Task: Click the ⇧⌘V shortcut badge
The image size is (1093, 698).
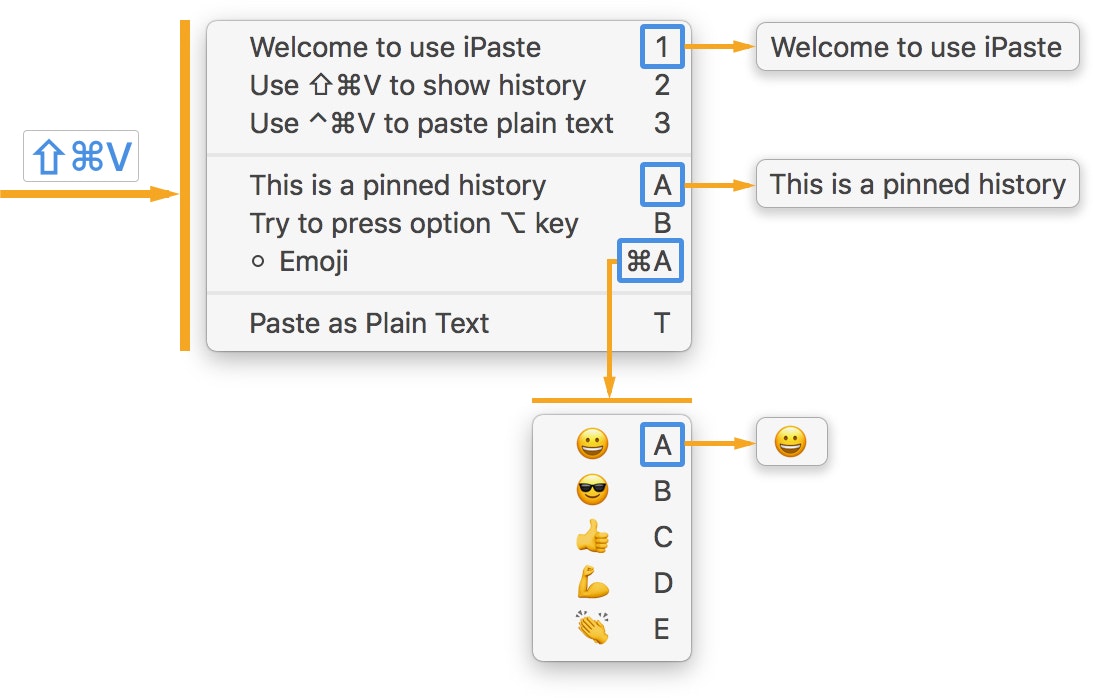Action: coord(80,155)
